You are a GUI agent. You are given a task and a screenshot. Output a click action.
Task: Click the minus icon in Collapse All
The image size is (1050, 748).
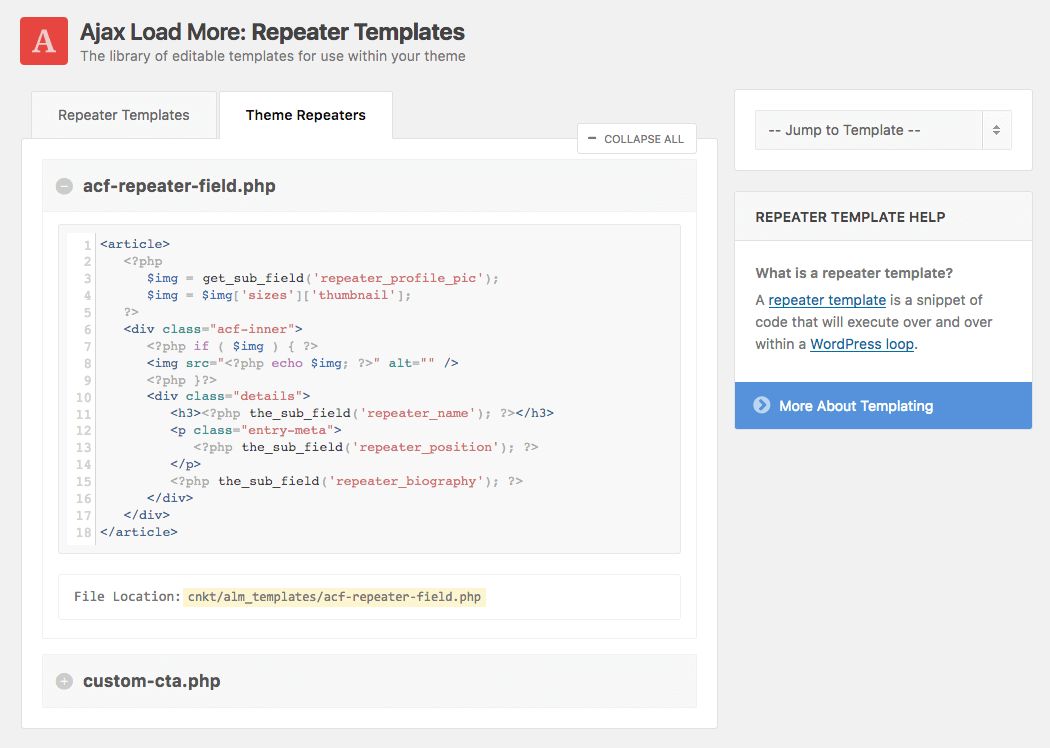coord(591,139)
